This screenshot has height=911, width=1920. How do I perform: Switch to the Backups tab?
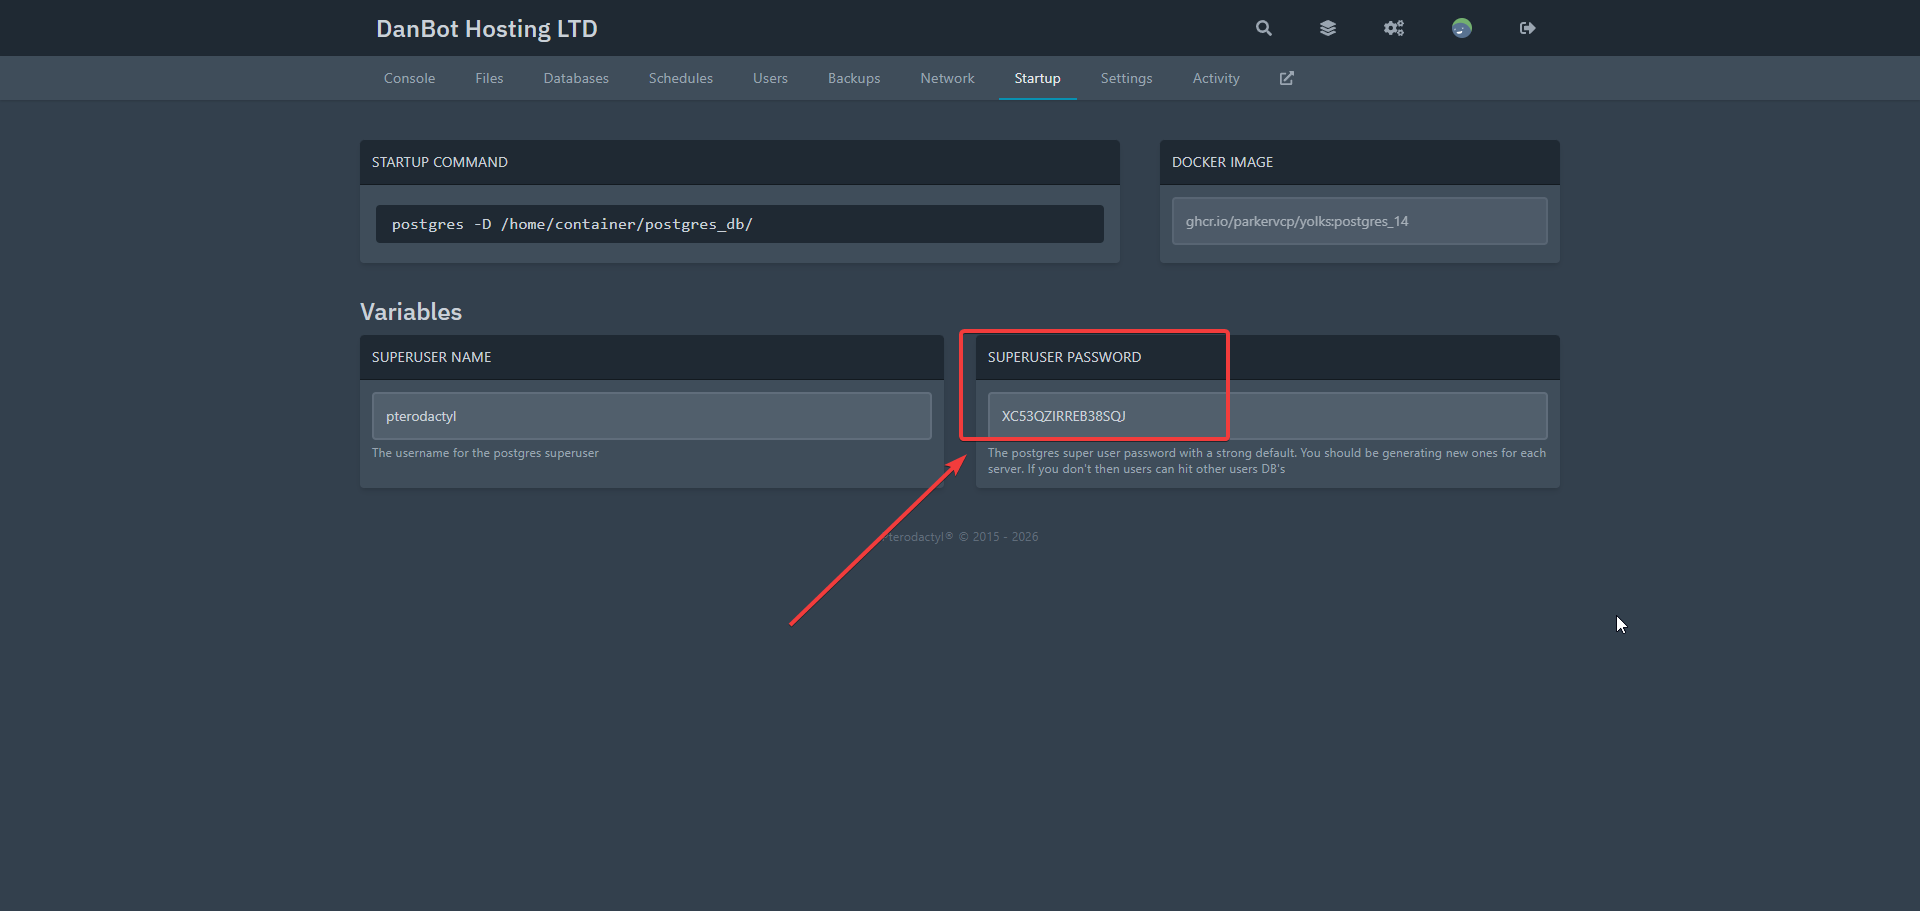pyautogui.click(x=853, y=78)
